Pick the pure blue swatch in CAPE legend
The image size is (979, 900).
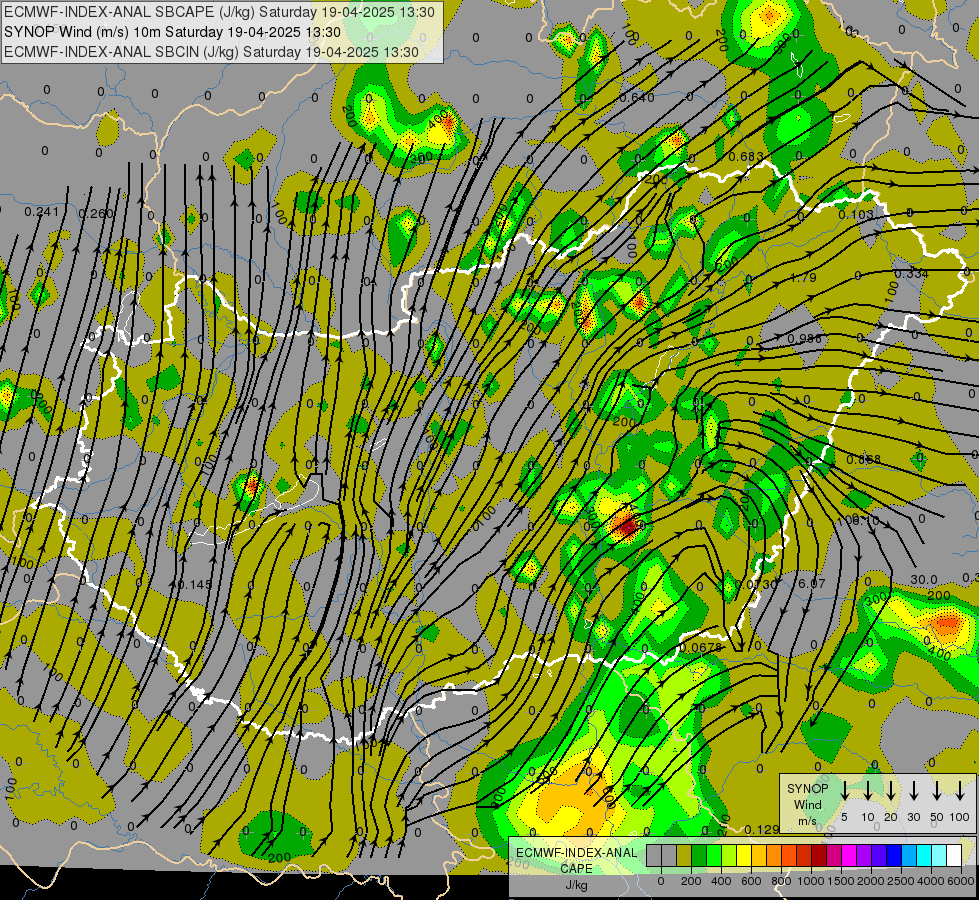tap(893, 855)
